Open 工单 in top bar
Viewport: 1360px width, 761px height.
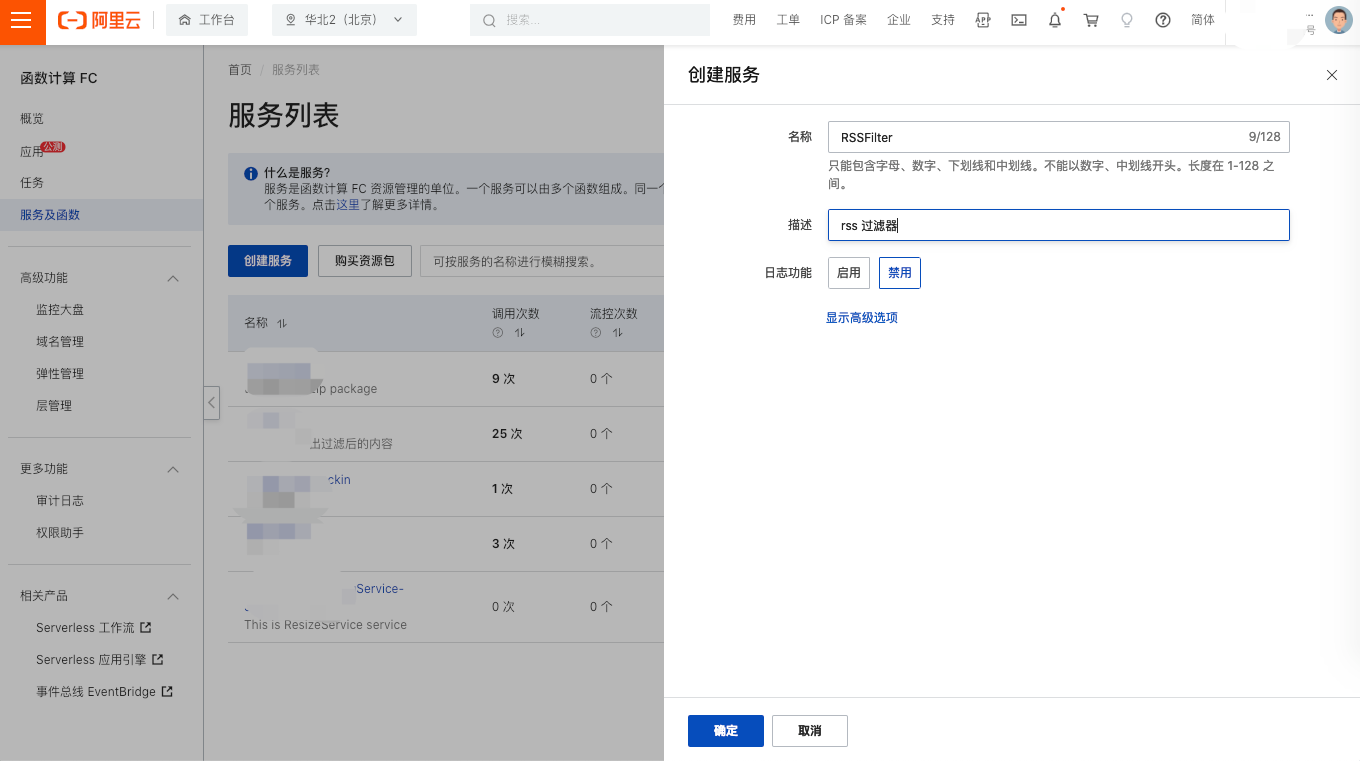[788, 20]
